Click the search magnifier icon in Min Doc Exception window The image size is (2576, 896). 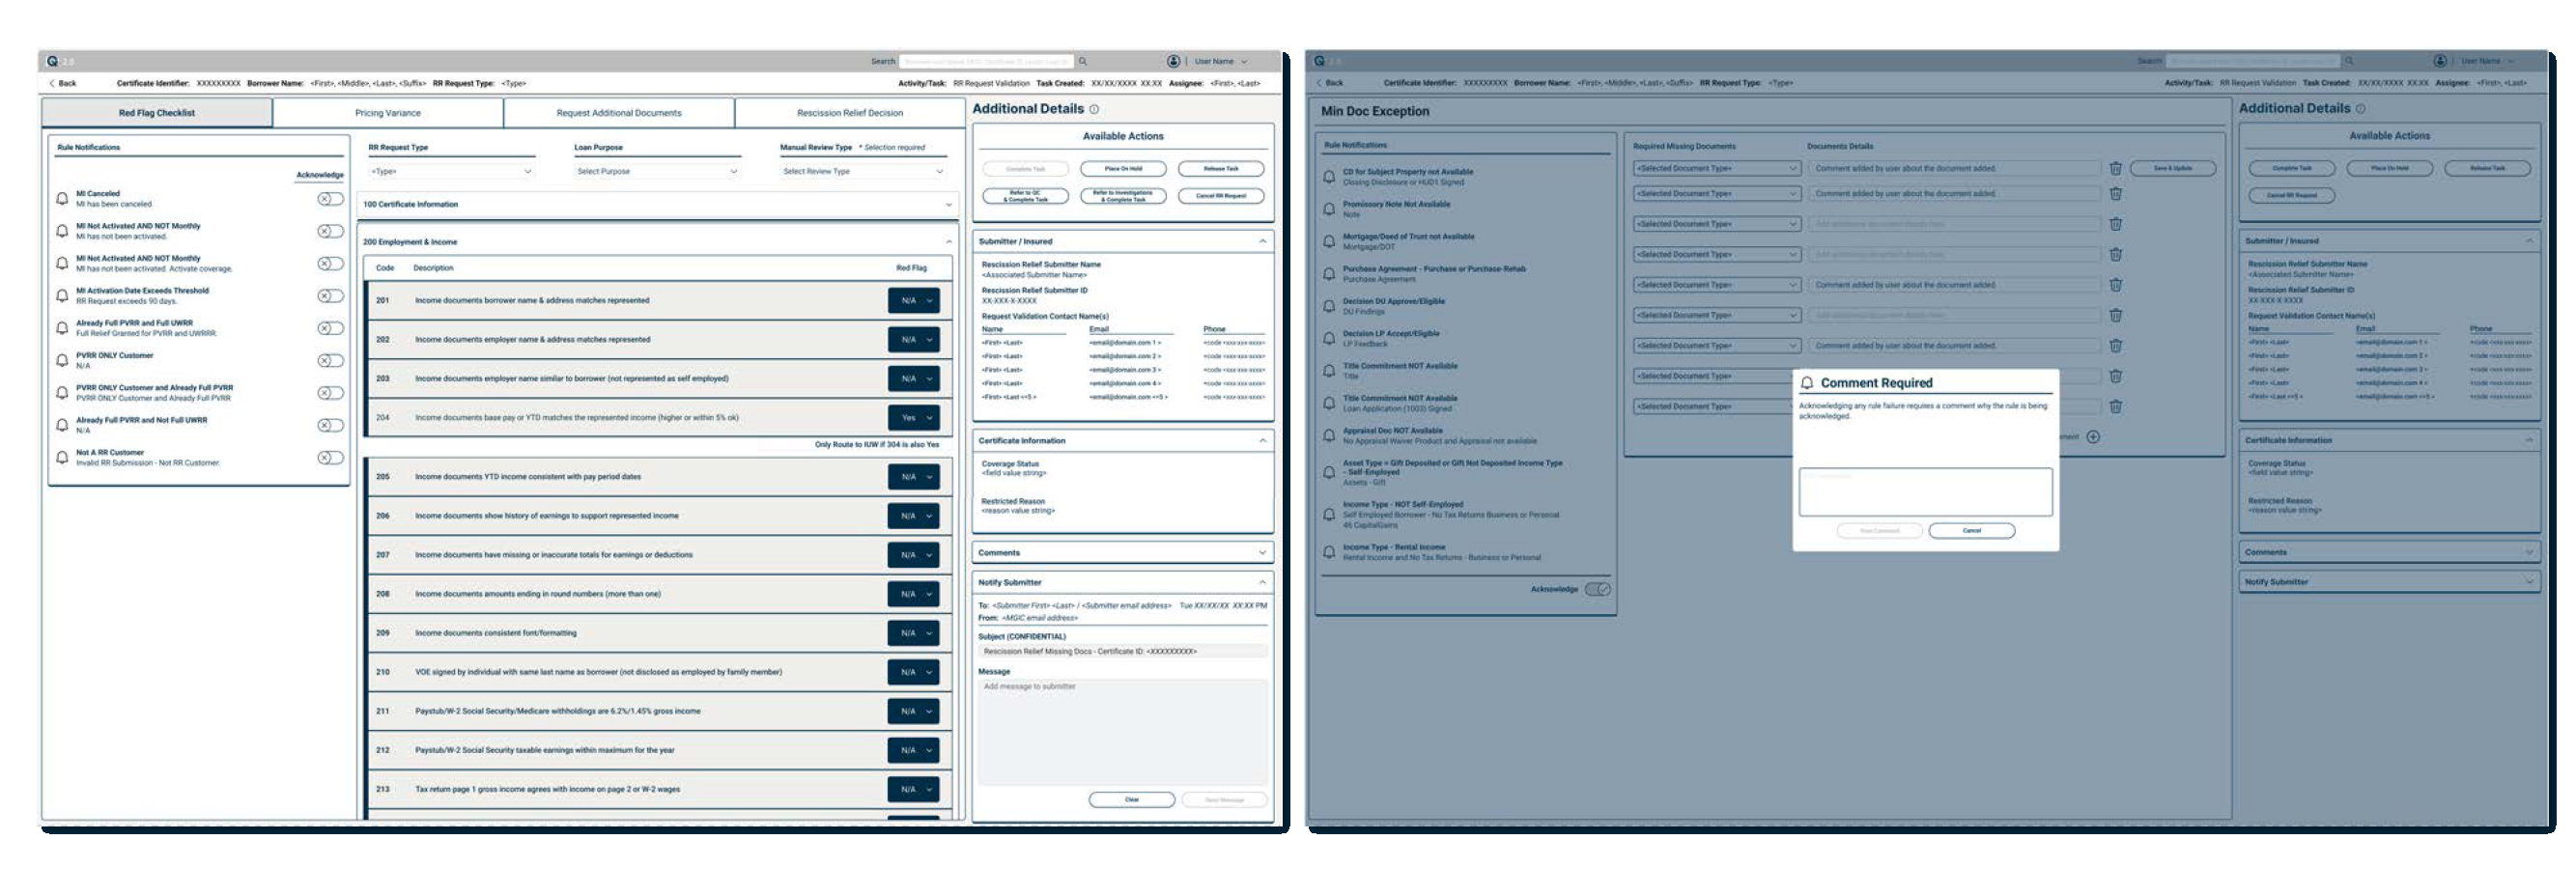[2349, 61]
